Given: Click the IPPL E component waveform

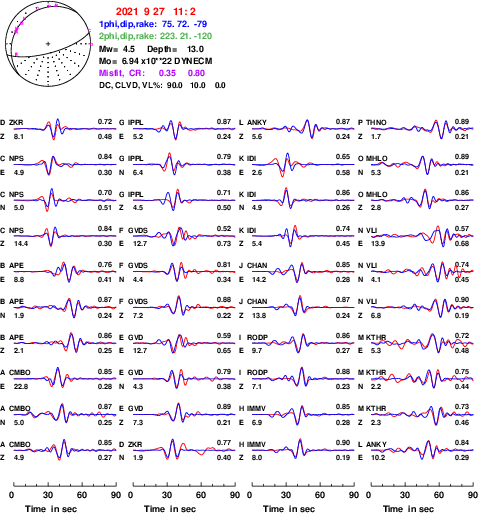Looking at the screenshot, I should pyautogui.click(x=183, y=129).
